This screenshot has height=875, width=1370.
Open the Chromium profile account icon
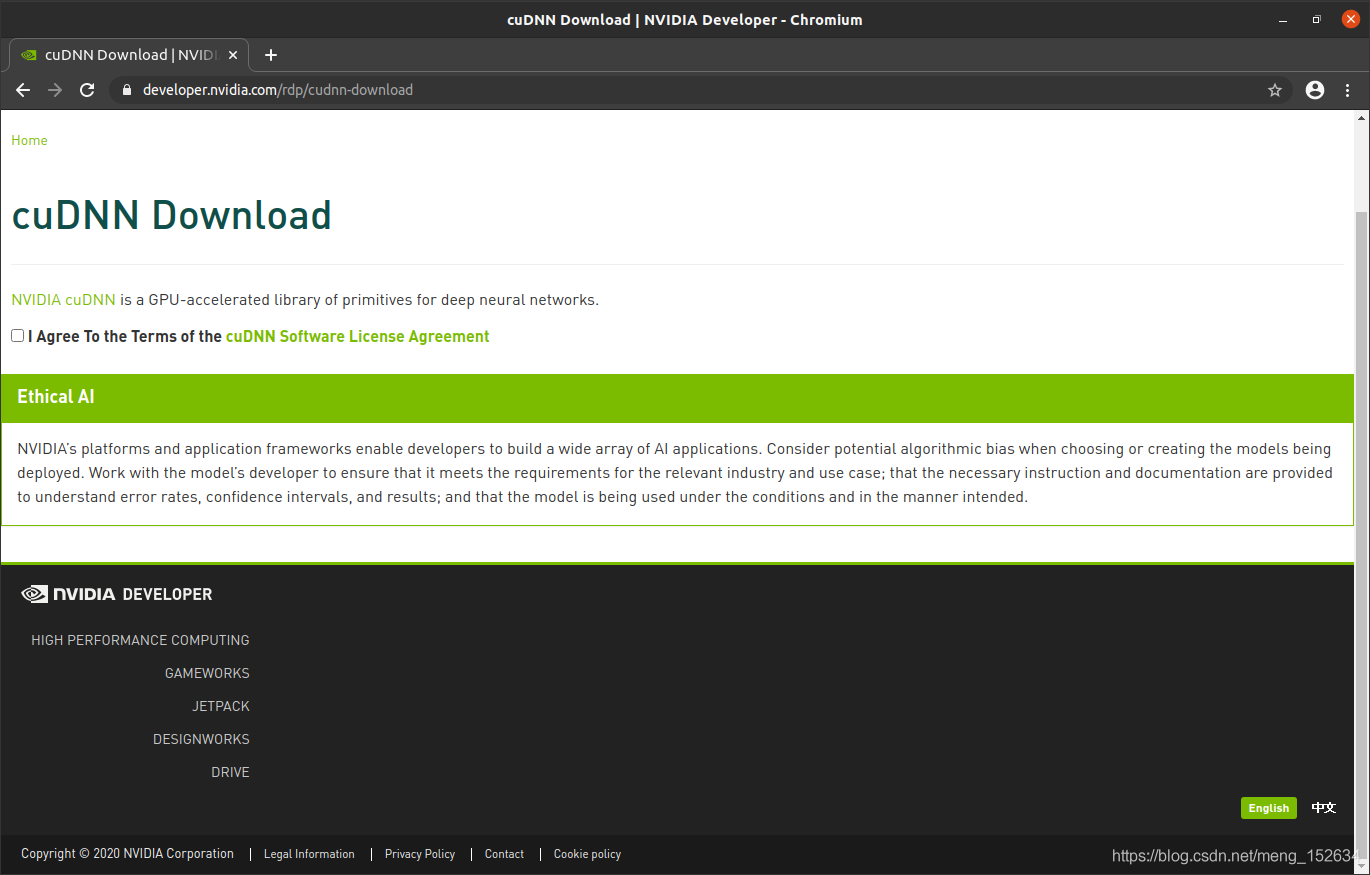pos(1315,90)
